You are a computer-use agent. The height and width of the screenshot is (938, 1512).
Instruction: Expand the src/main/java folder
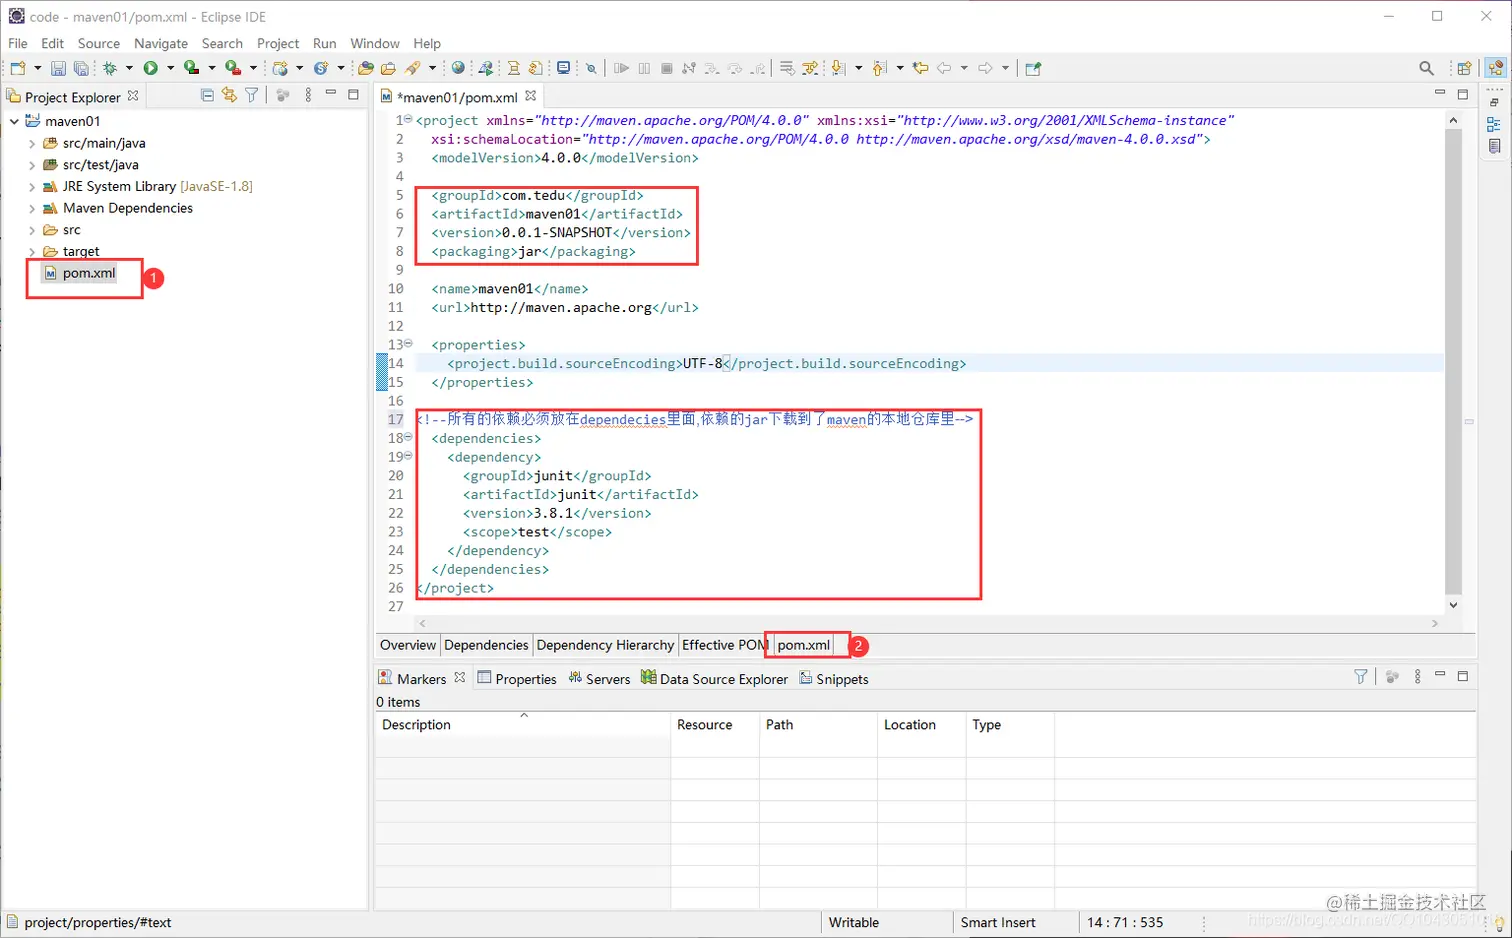click(32, 143)
